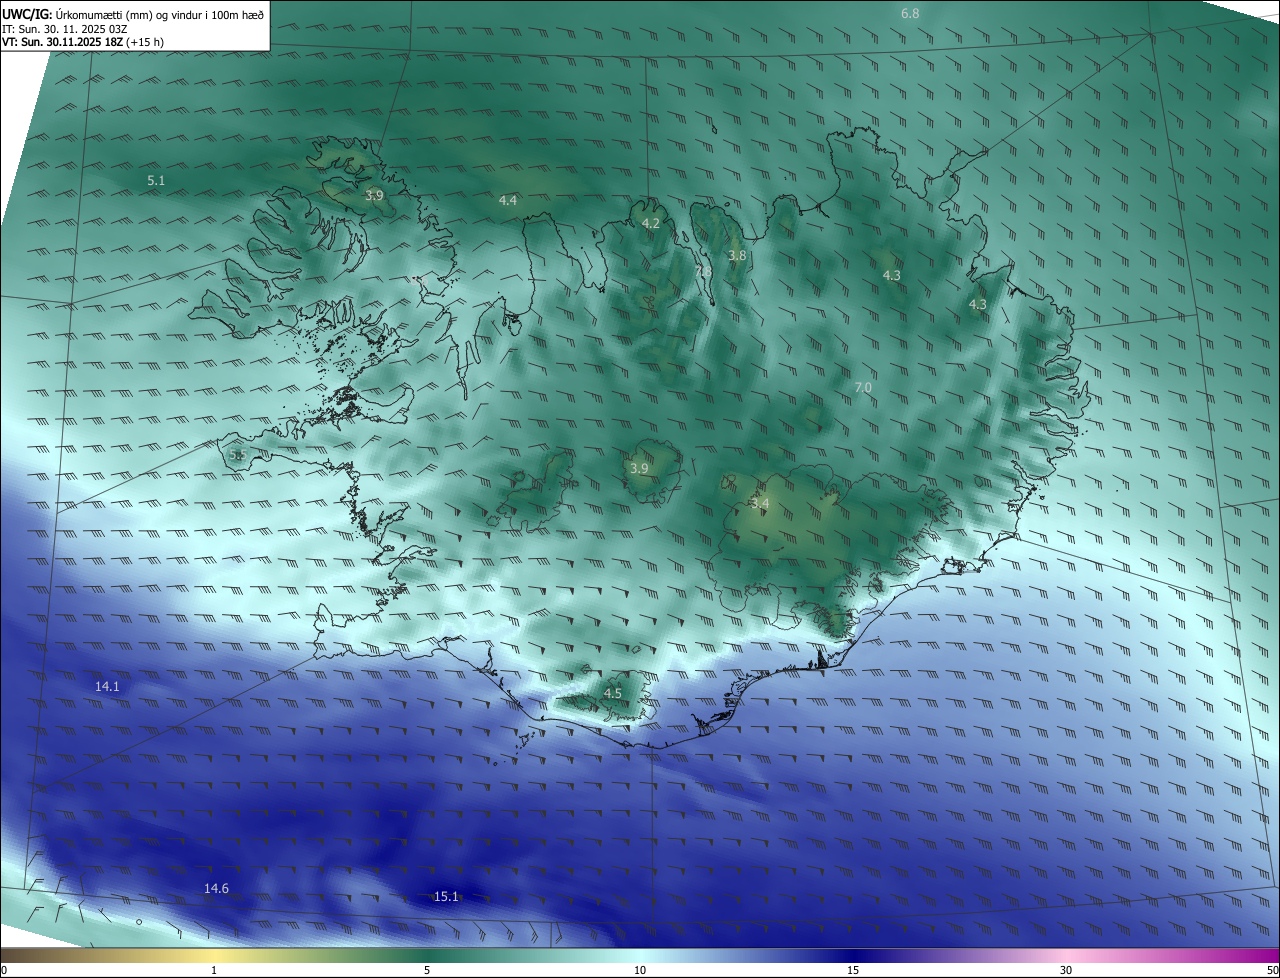Click the 4.4 value on the map

508,200
